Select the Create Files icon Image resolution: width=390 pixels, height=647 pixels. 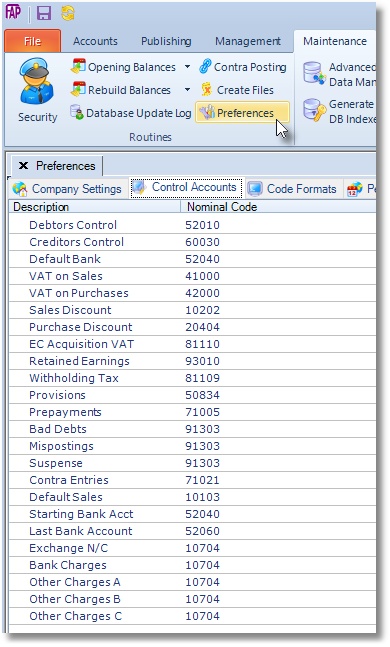click(206, 90)
